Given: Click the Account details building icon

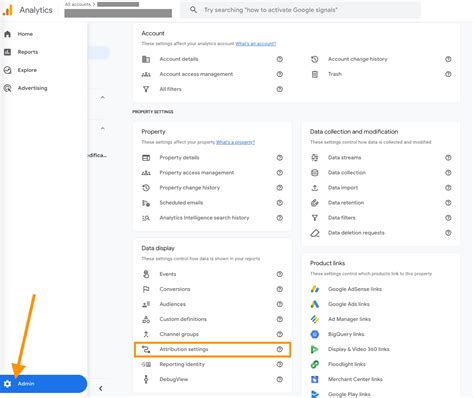Looking at the screenshot, I should click(146, 59).
